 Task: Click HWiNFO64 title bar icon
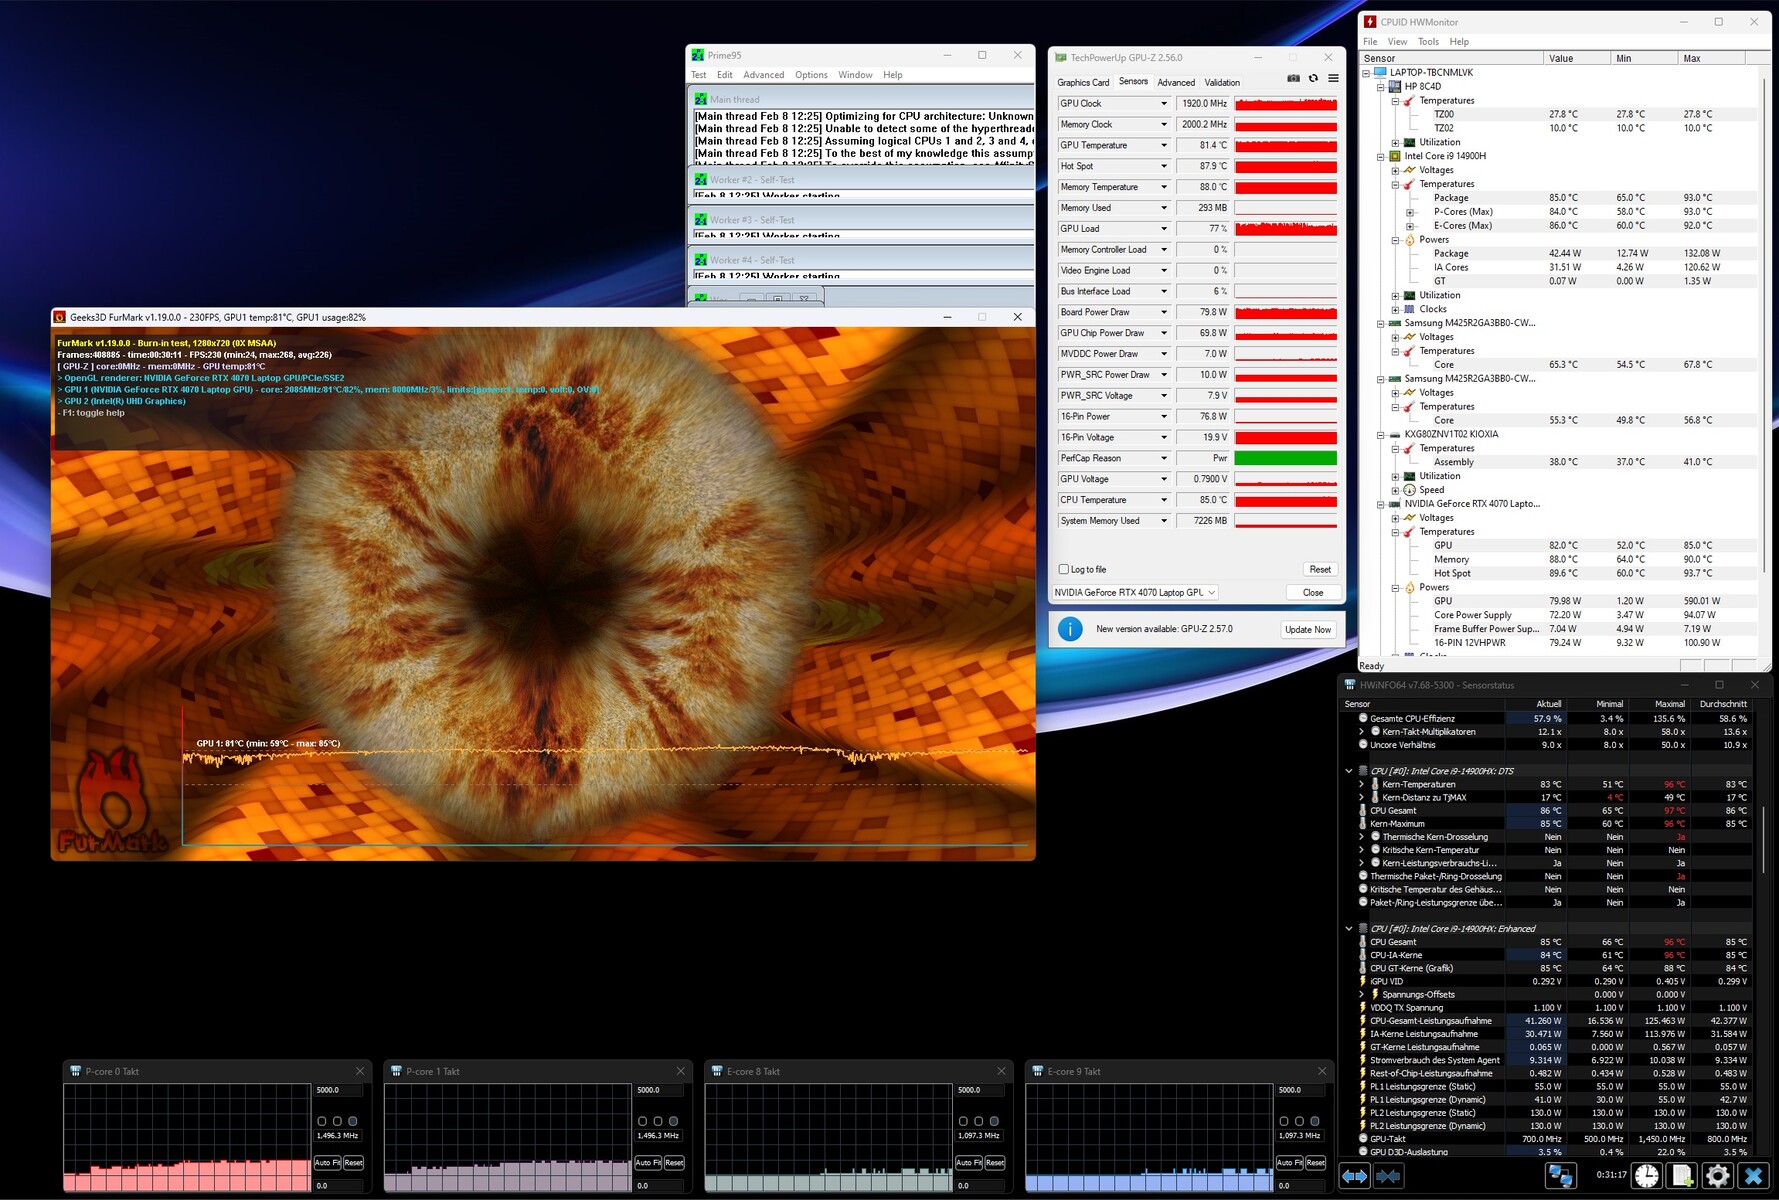[x=1350, y=685]
